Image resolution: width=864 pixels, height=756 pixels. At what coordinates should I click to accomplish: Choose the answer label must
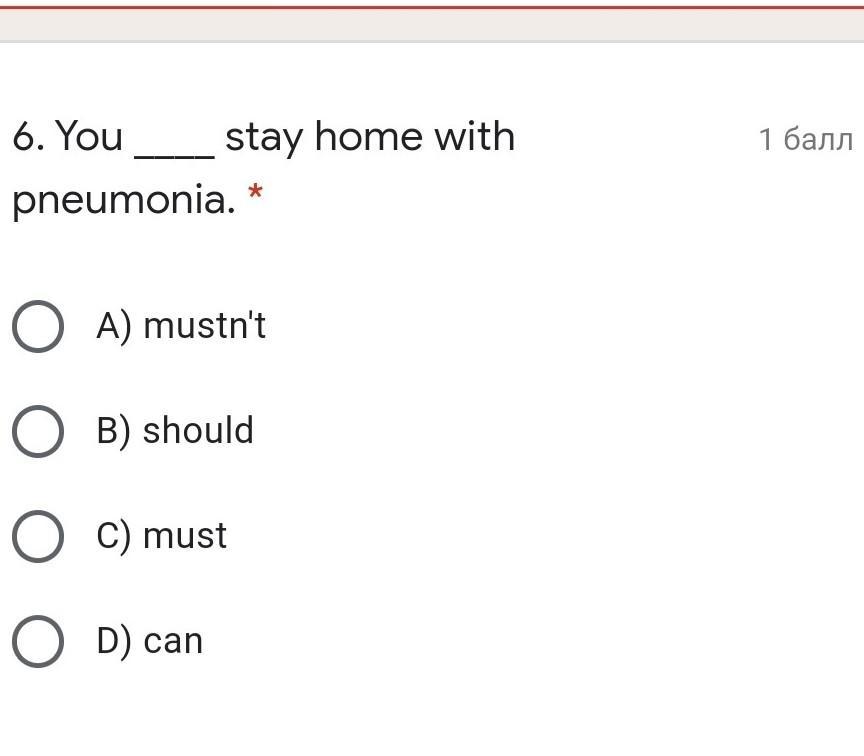tap(185, 536)
